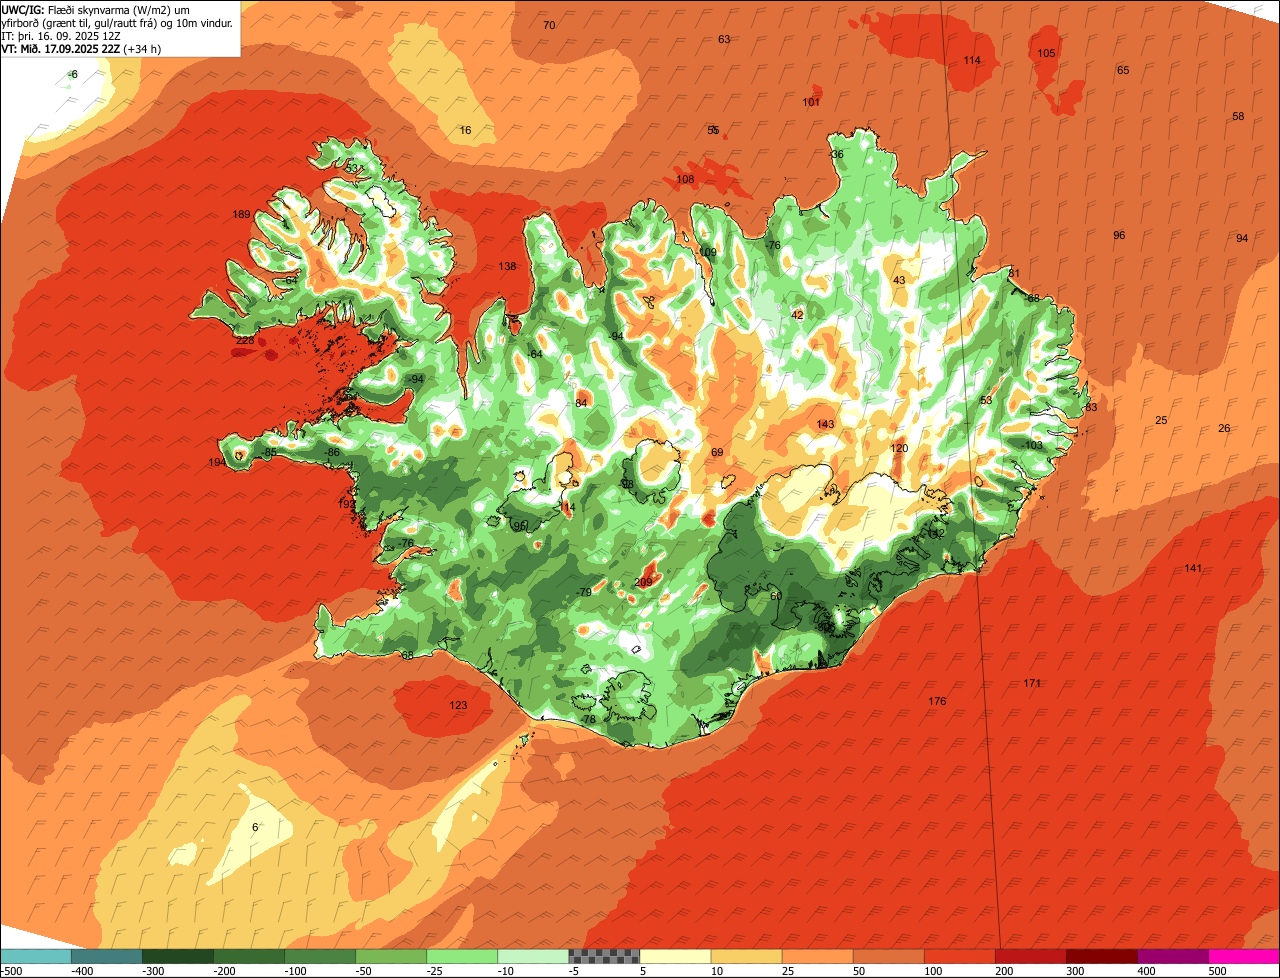Choose the legend swatch for -500 to -400
This screenshot has width=1280, height=978.
[x=35, y=956]
